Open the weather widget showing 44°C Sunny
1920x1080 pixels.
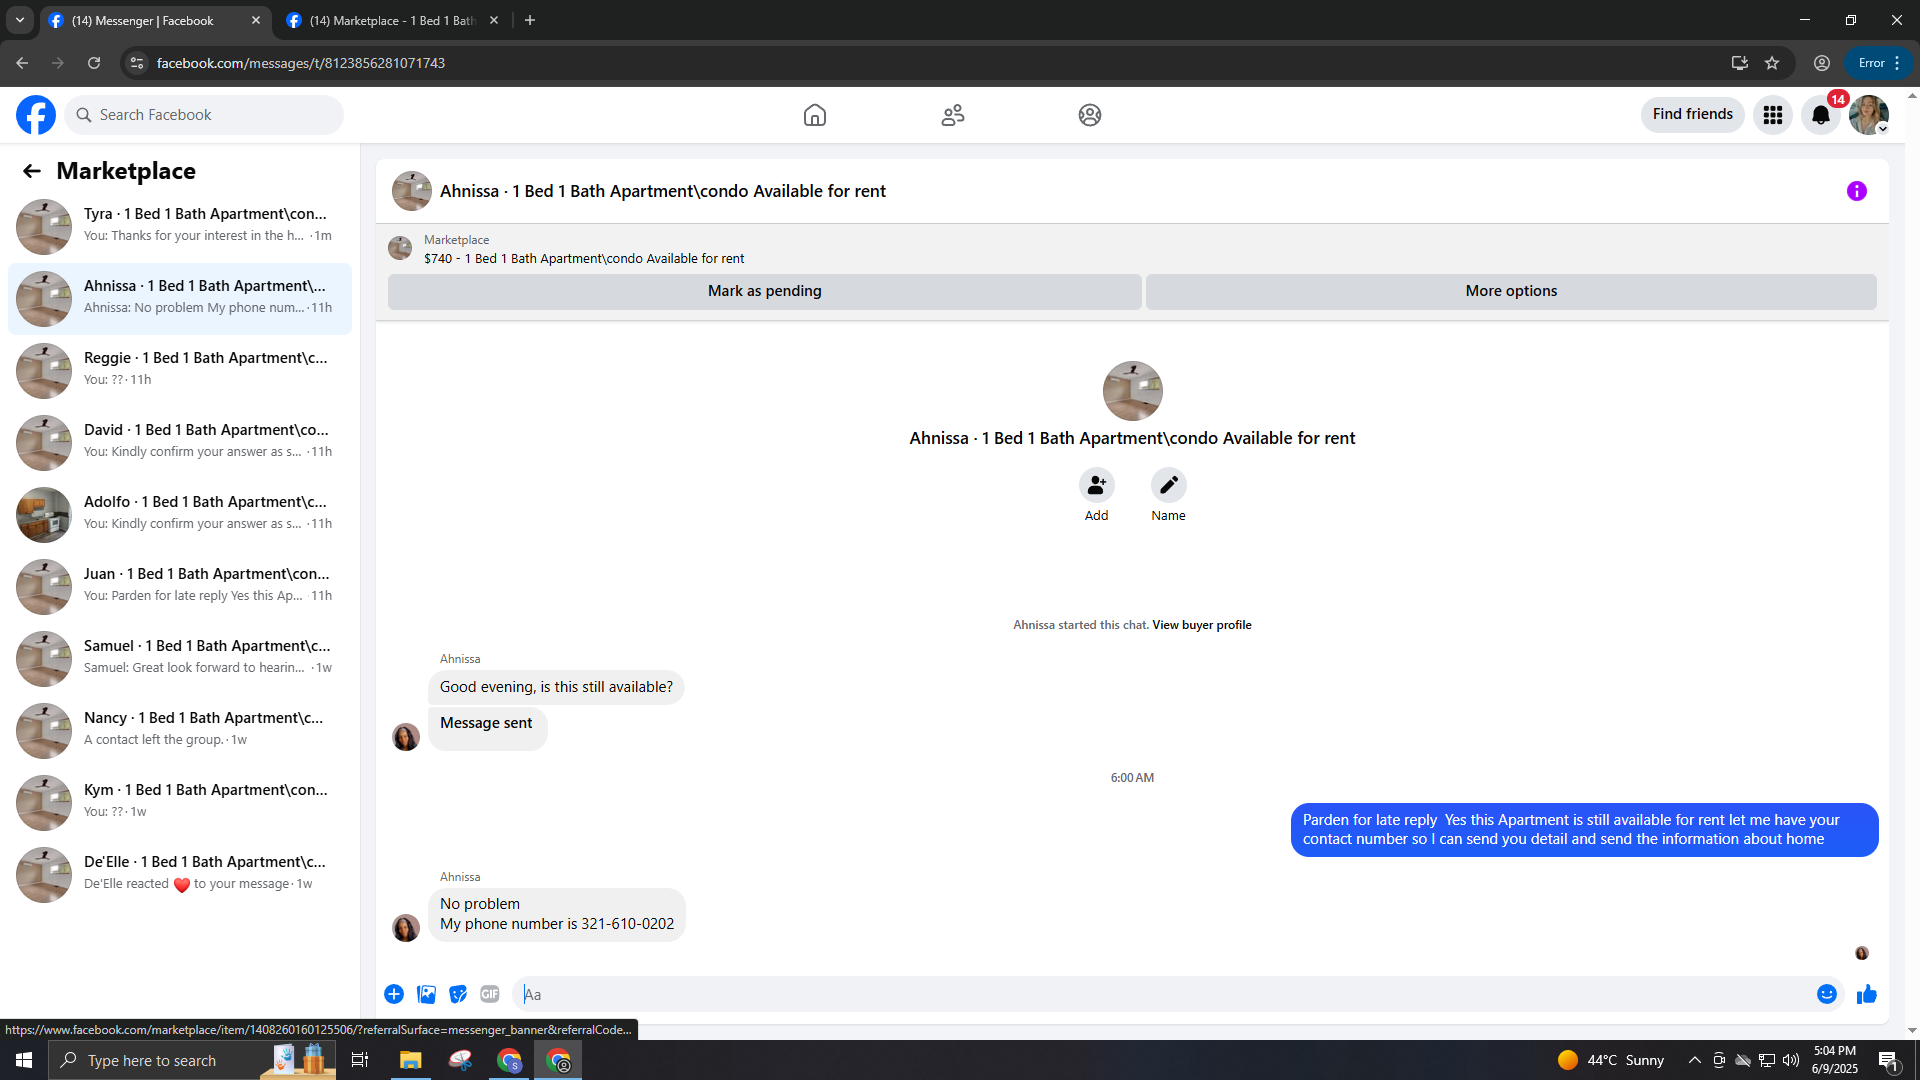pyautogui.click(x=1611, y=1060)
